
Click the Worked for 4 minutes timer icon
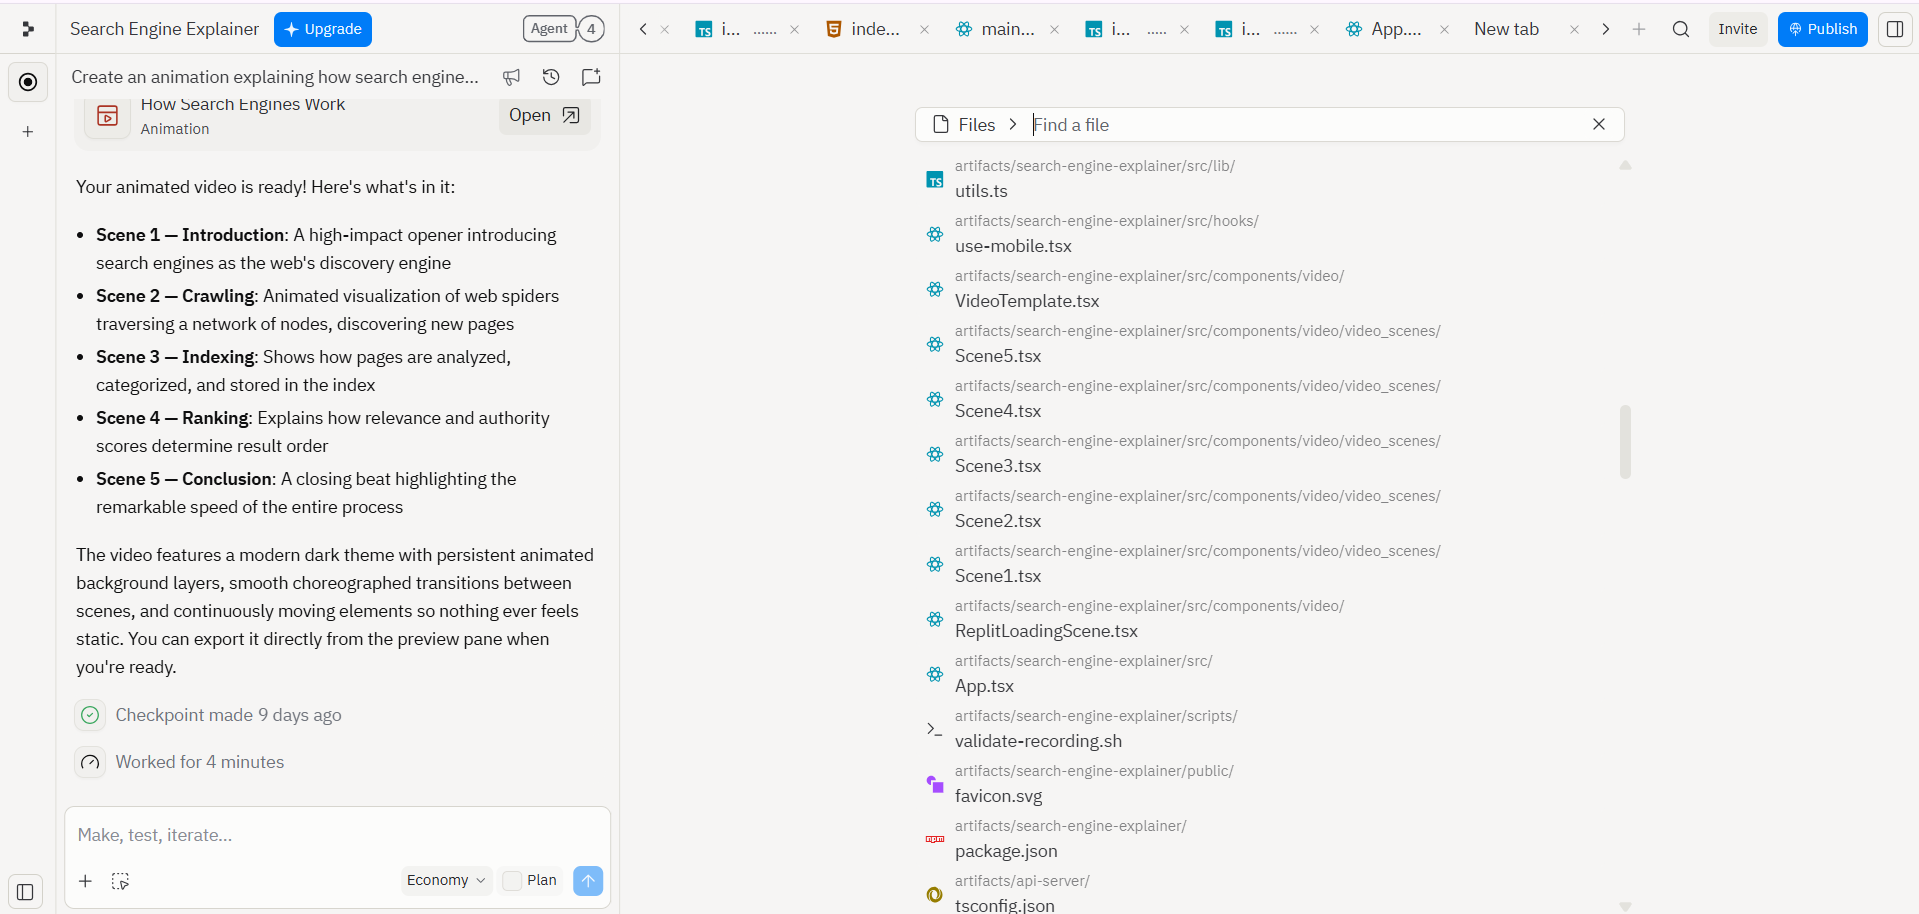(x=90, y=762)
